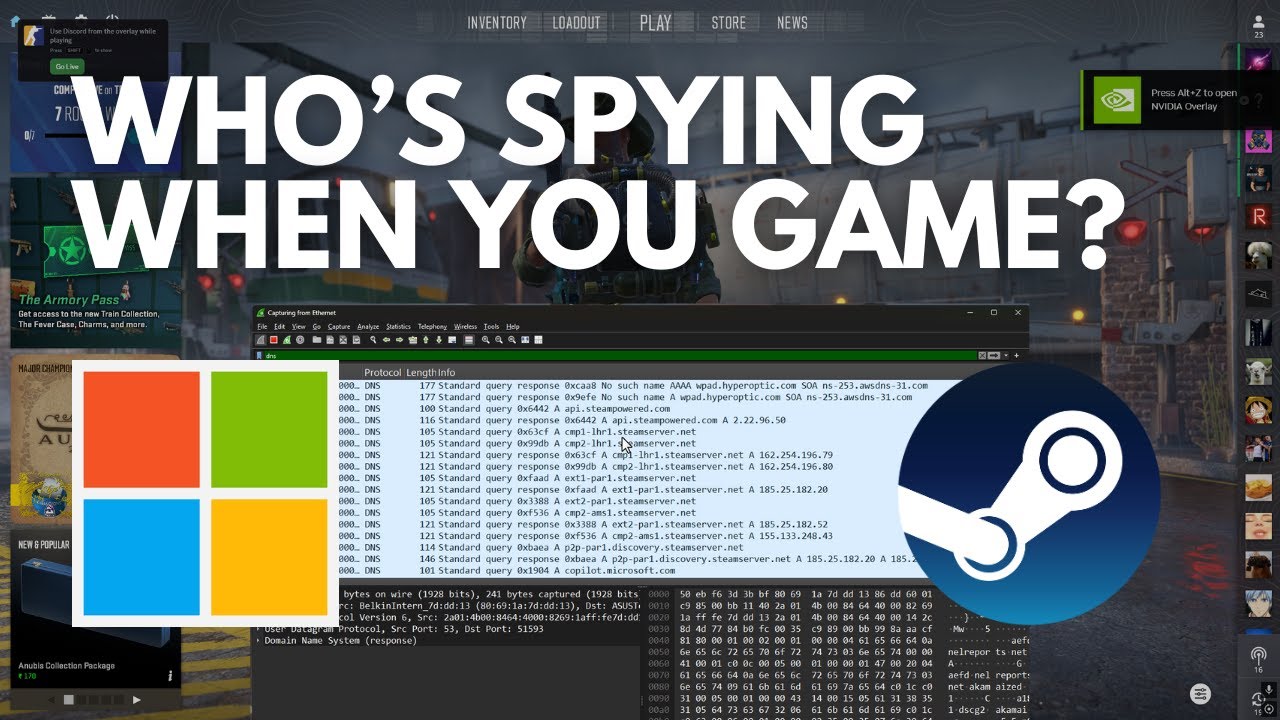Open Wireshark Analyze menu
1280x720 pixels.
tap(368, 327)
